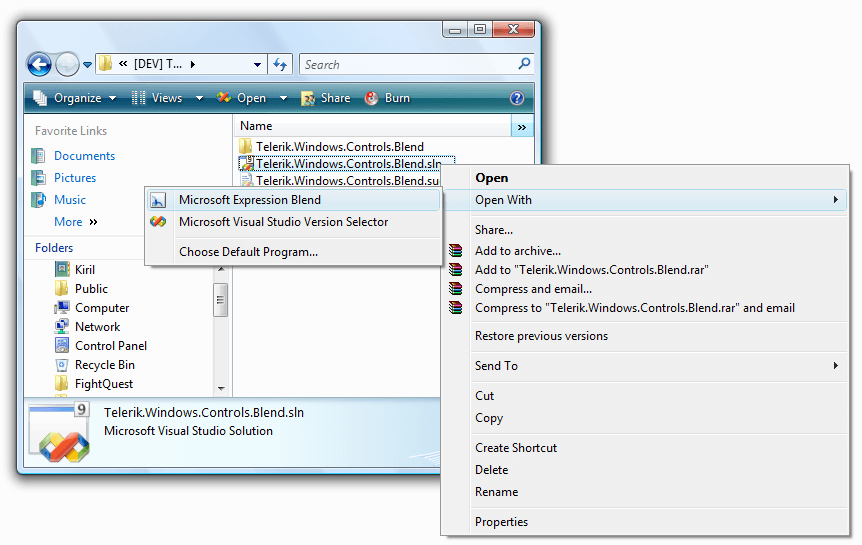Screen dimensions: 862x545
Task: Click the Computer icon in folder tree
Action: (x=62, y=307)
